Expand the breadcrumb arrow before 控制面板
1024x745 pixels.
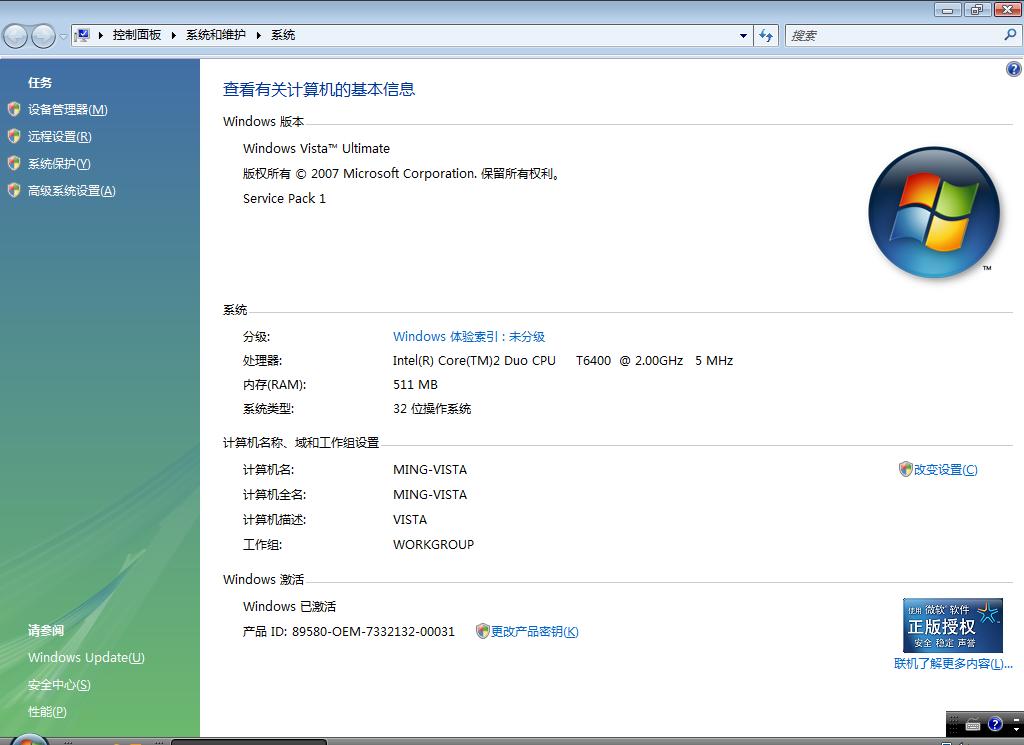(101, 35)
